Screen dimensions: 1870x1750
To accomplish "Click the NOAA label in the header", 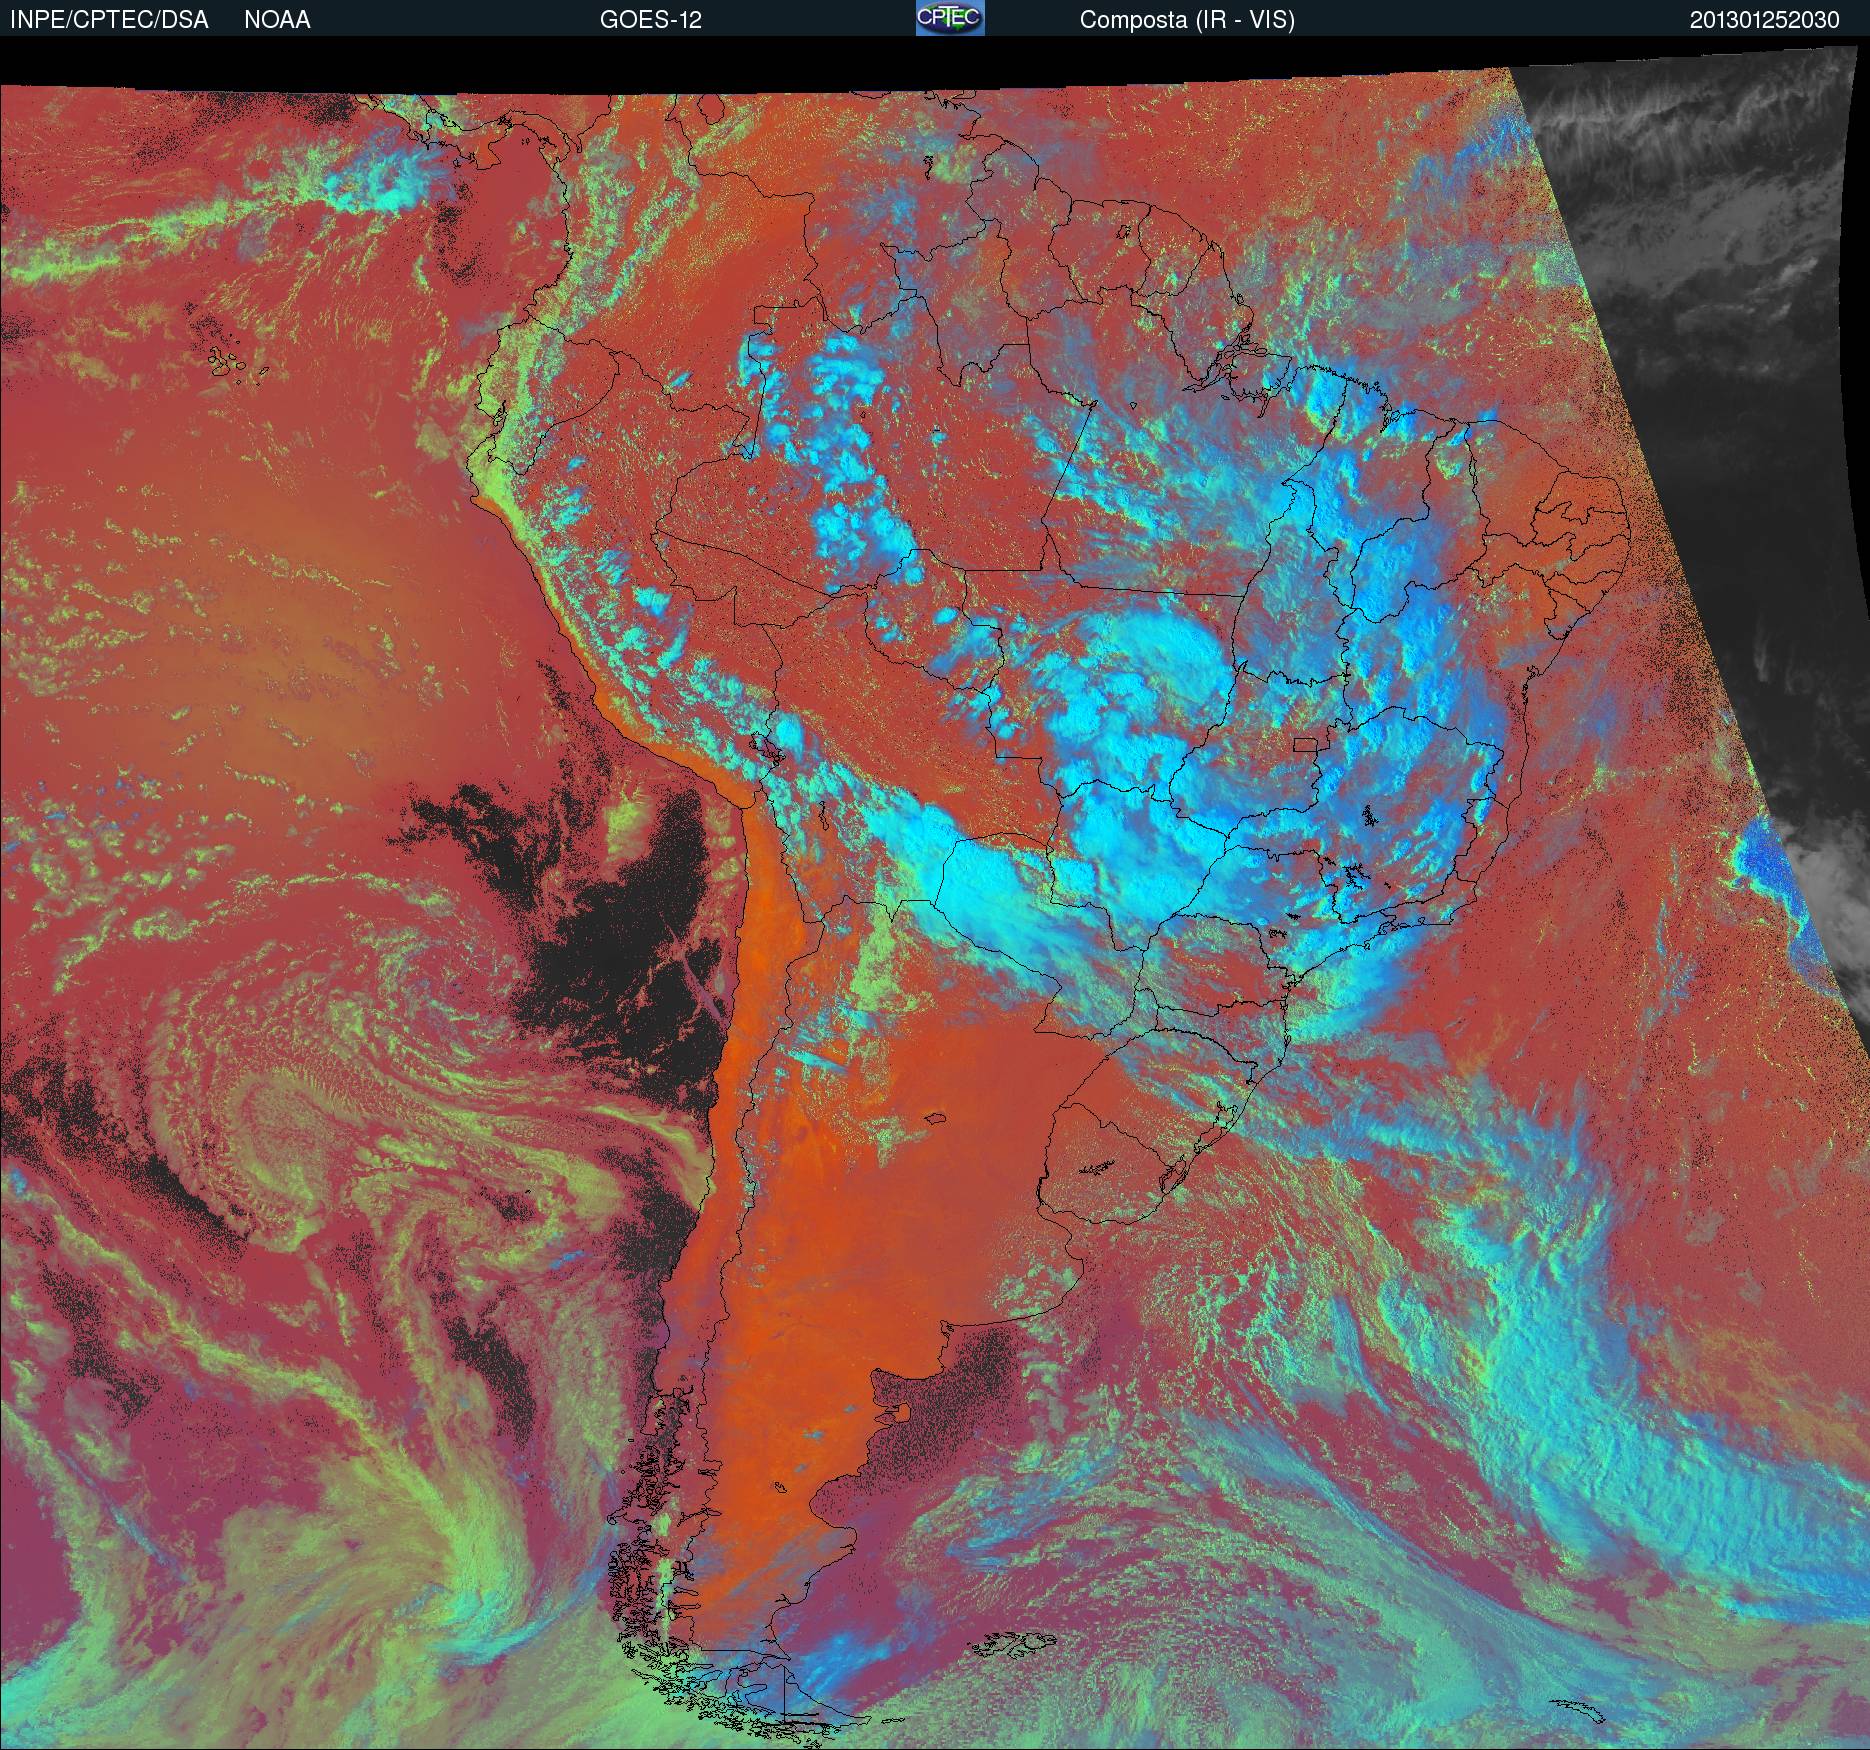I will pyautogui.click(x=277, y=20).
